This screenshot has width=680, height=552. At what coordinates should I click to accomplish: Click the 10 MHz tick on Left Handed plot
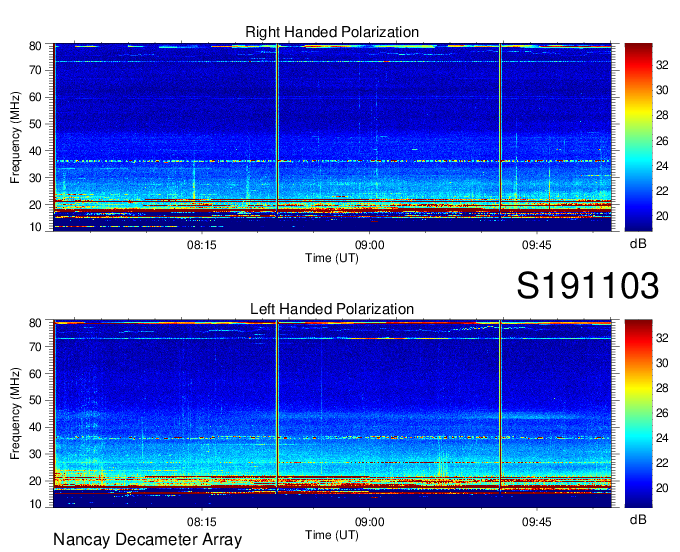point(35,504)
